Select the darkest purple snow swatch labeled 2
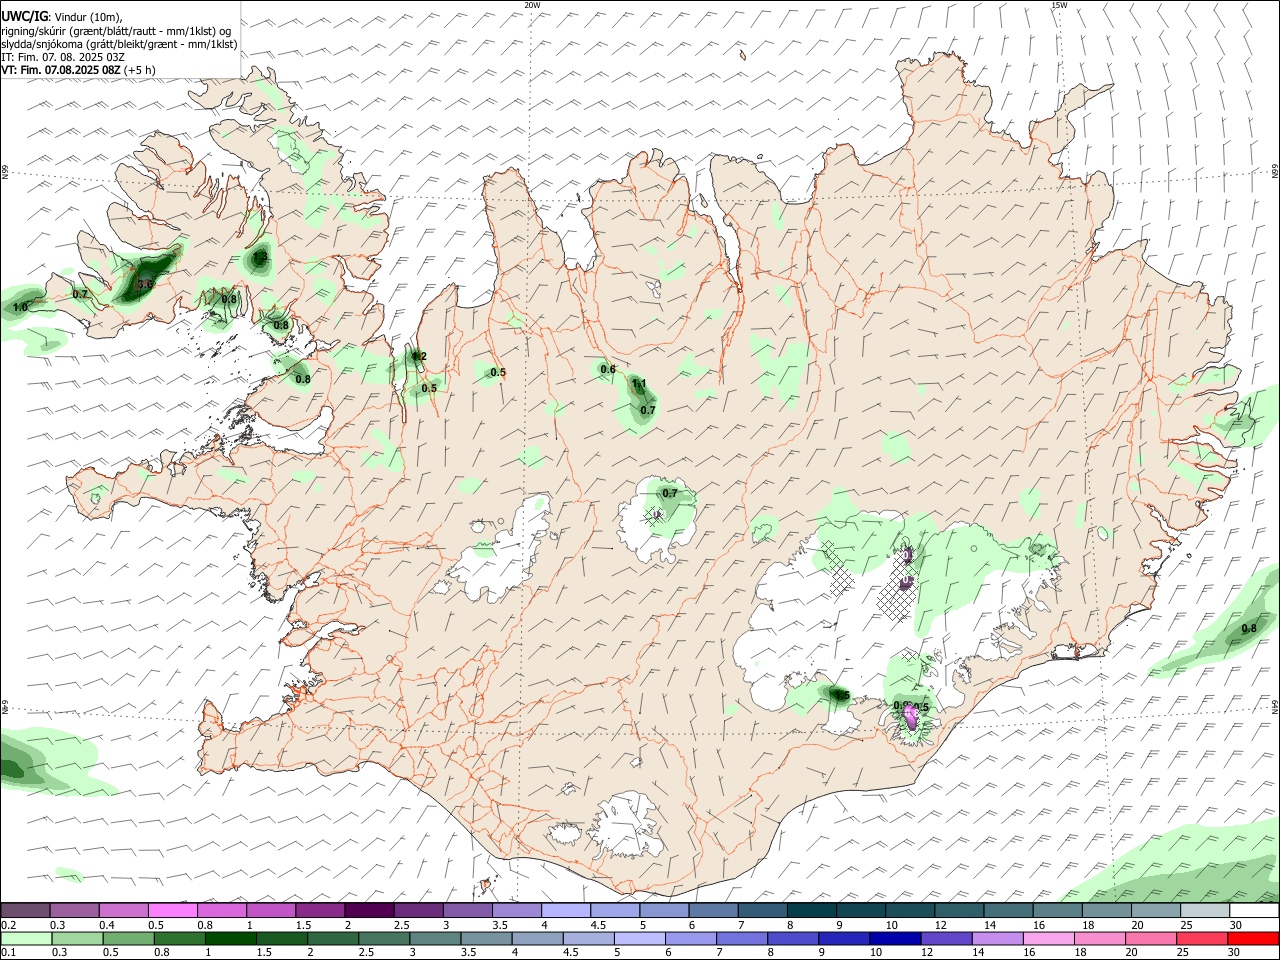Viewport: 1280px width, 960px height. (368, 910)
